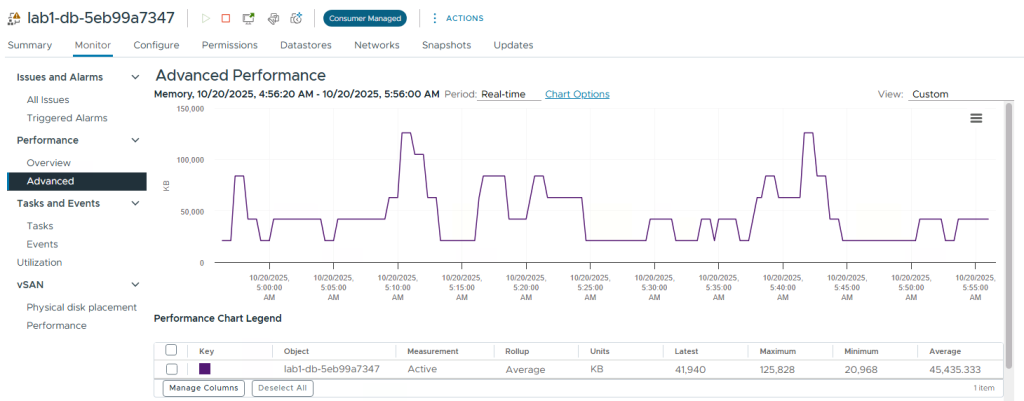
Task: Click the Take Snapshot toolbar icon
Action: (297, 18)
